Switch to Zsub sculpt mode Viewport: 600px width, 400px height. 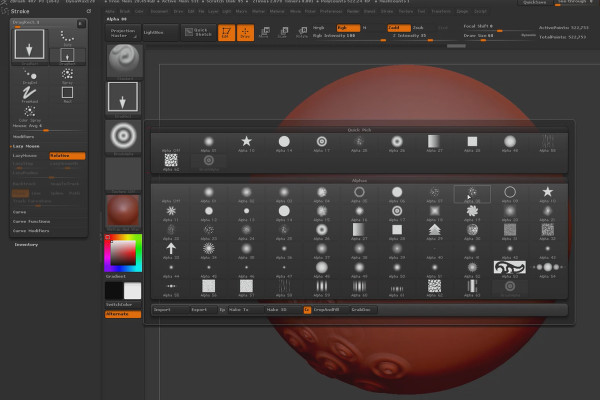[418, 28]
